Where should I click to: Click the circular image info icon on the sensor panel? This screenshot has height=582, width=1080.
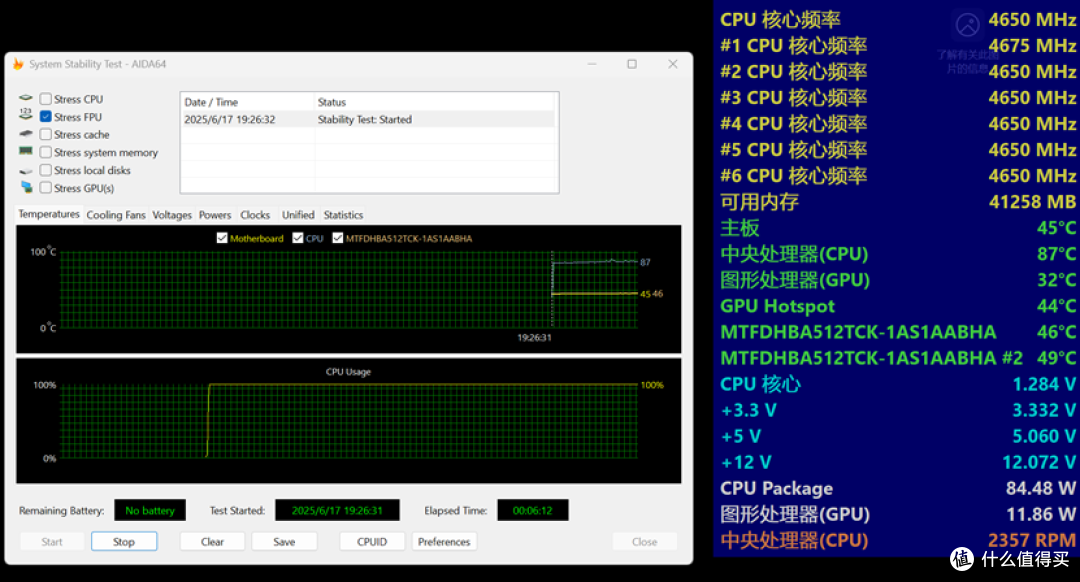tap(968, 25)
